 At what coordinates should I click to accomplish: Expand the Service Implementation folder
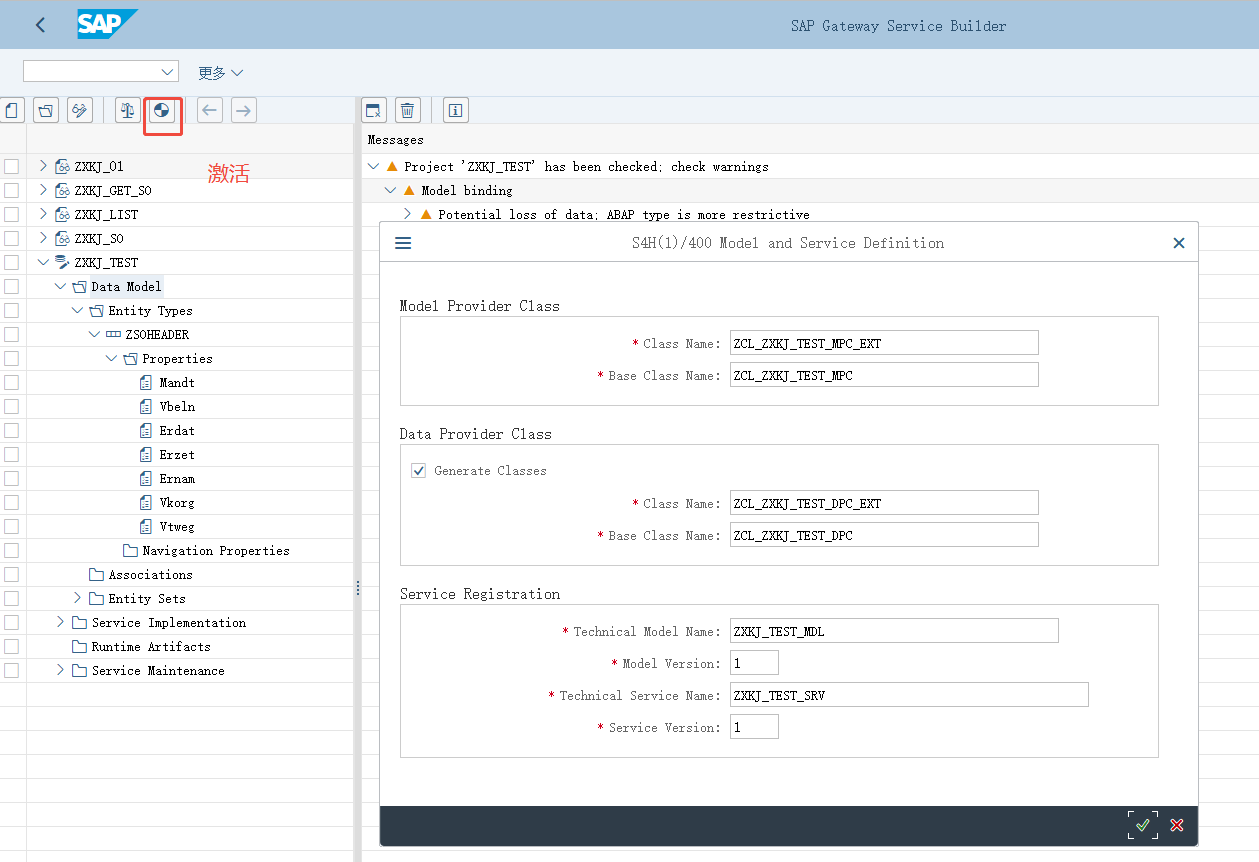pos(60,622)
